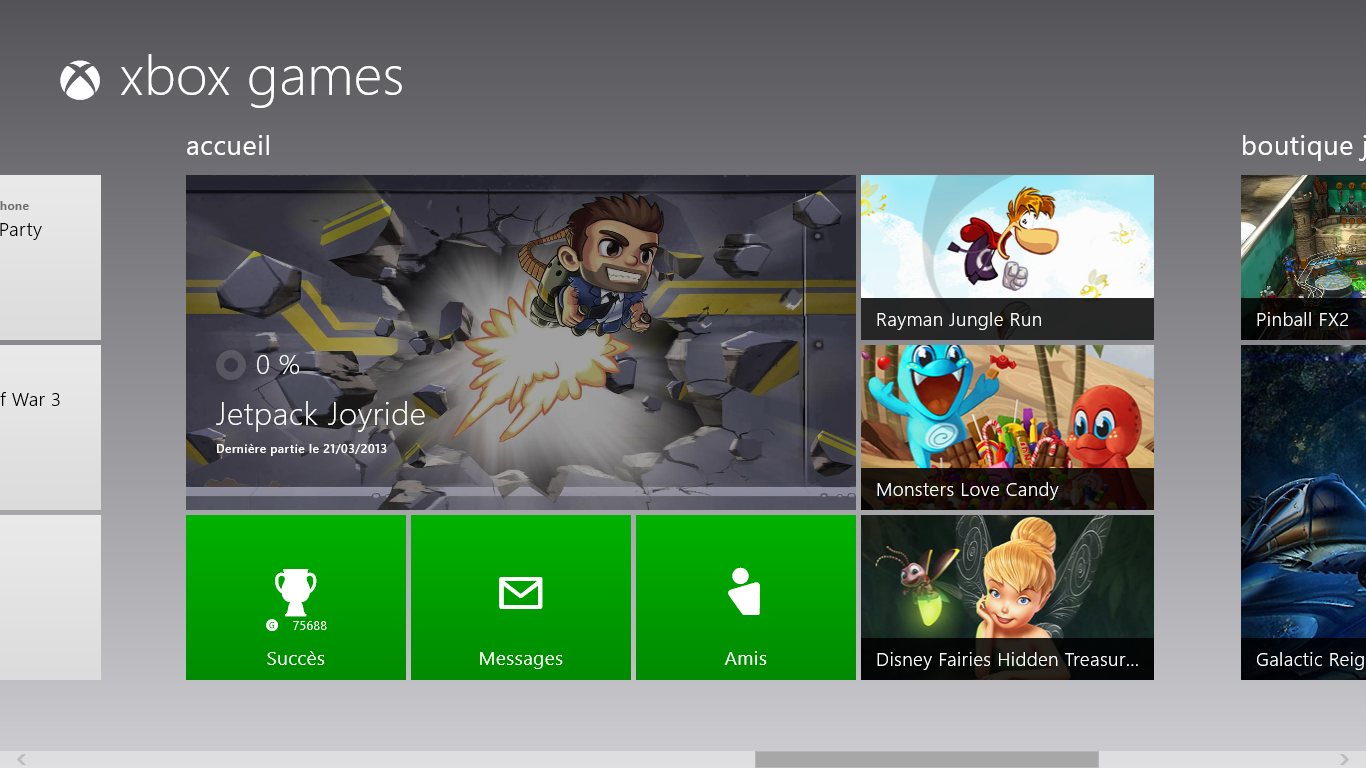Open Monsters Love Candy tile

click(x=1007, y=427)
